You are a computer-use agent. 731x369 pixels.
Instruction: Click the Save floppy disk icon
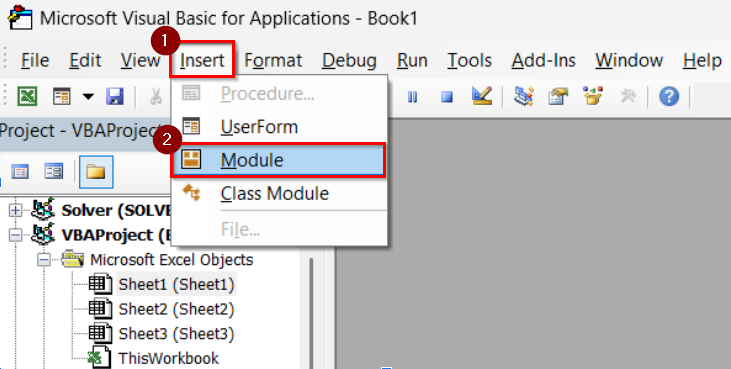(115, 96)
